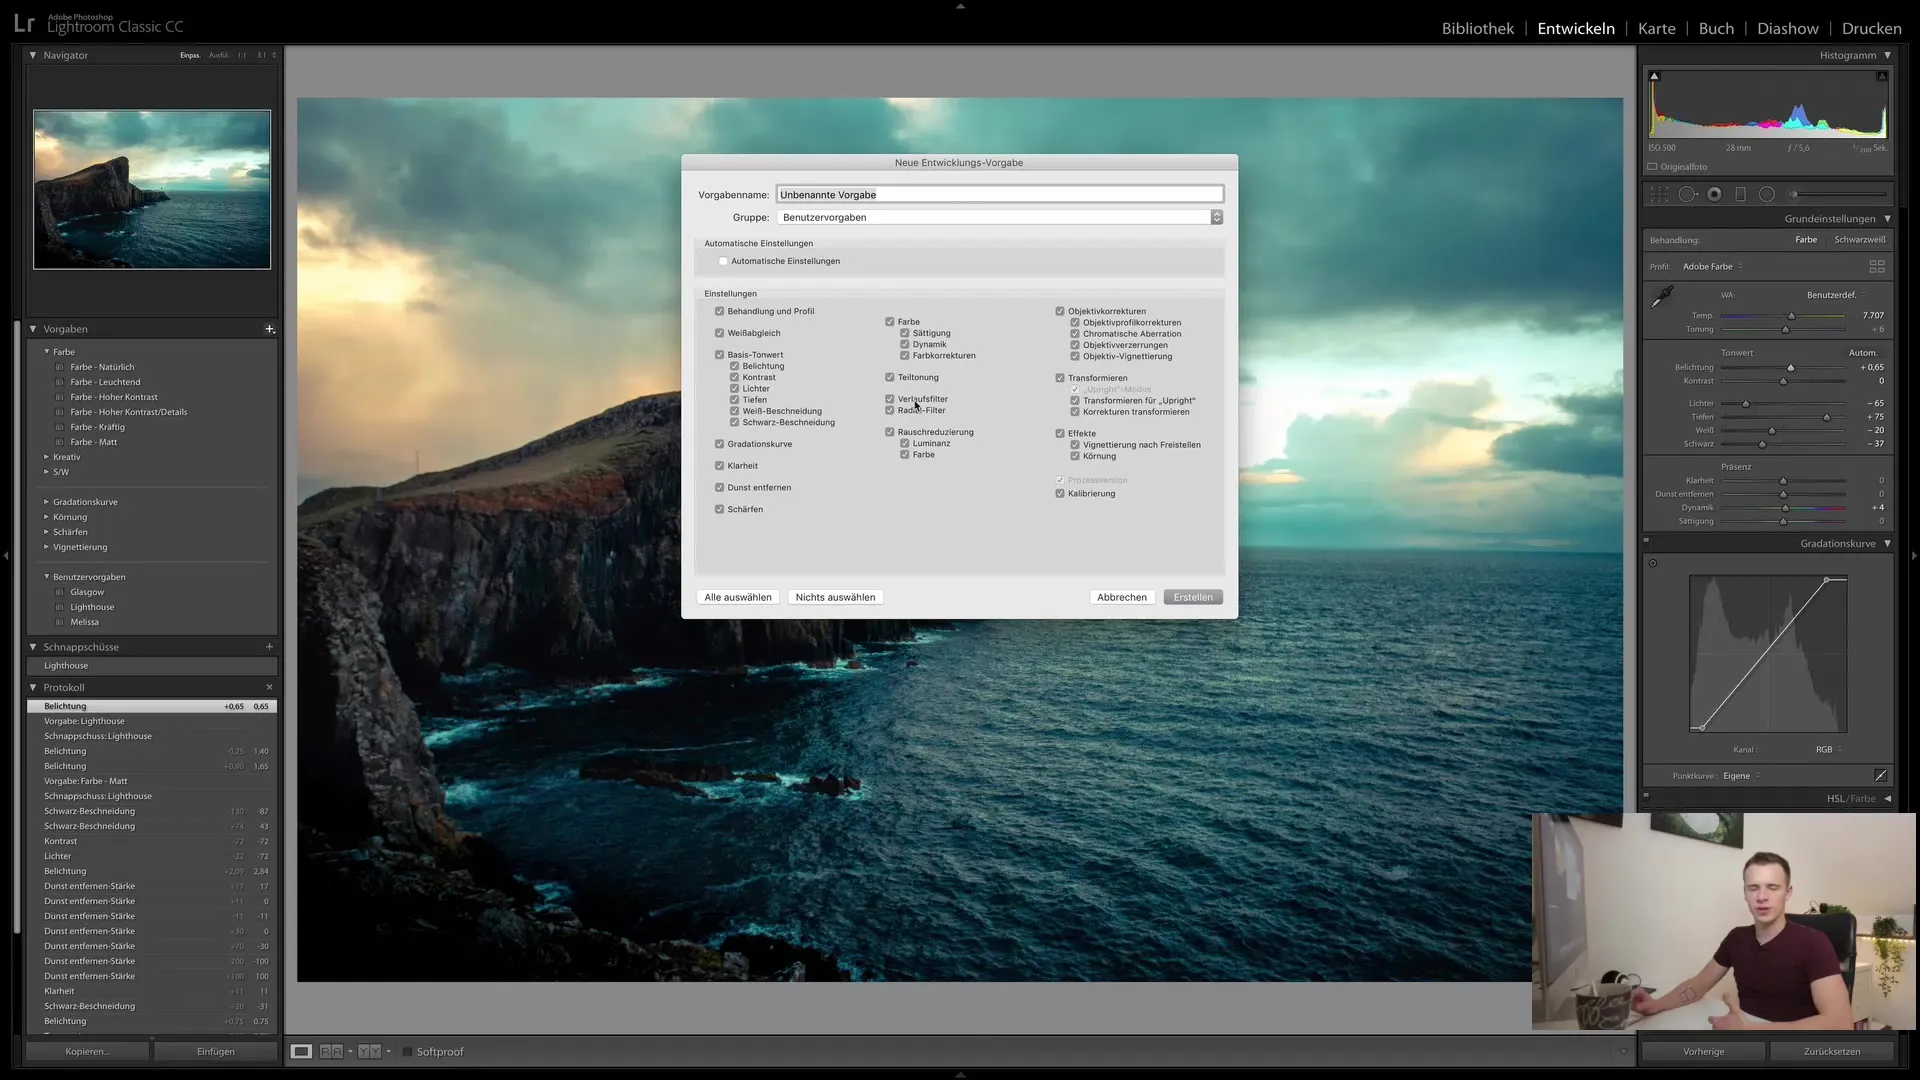Screen dimensions: 1920x1080
Task: Click Nichts auswählen button
Action: [835, 598]
